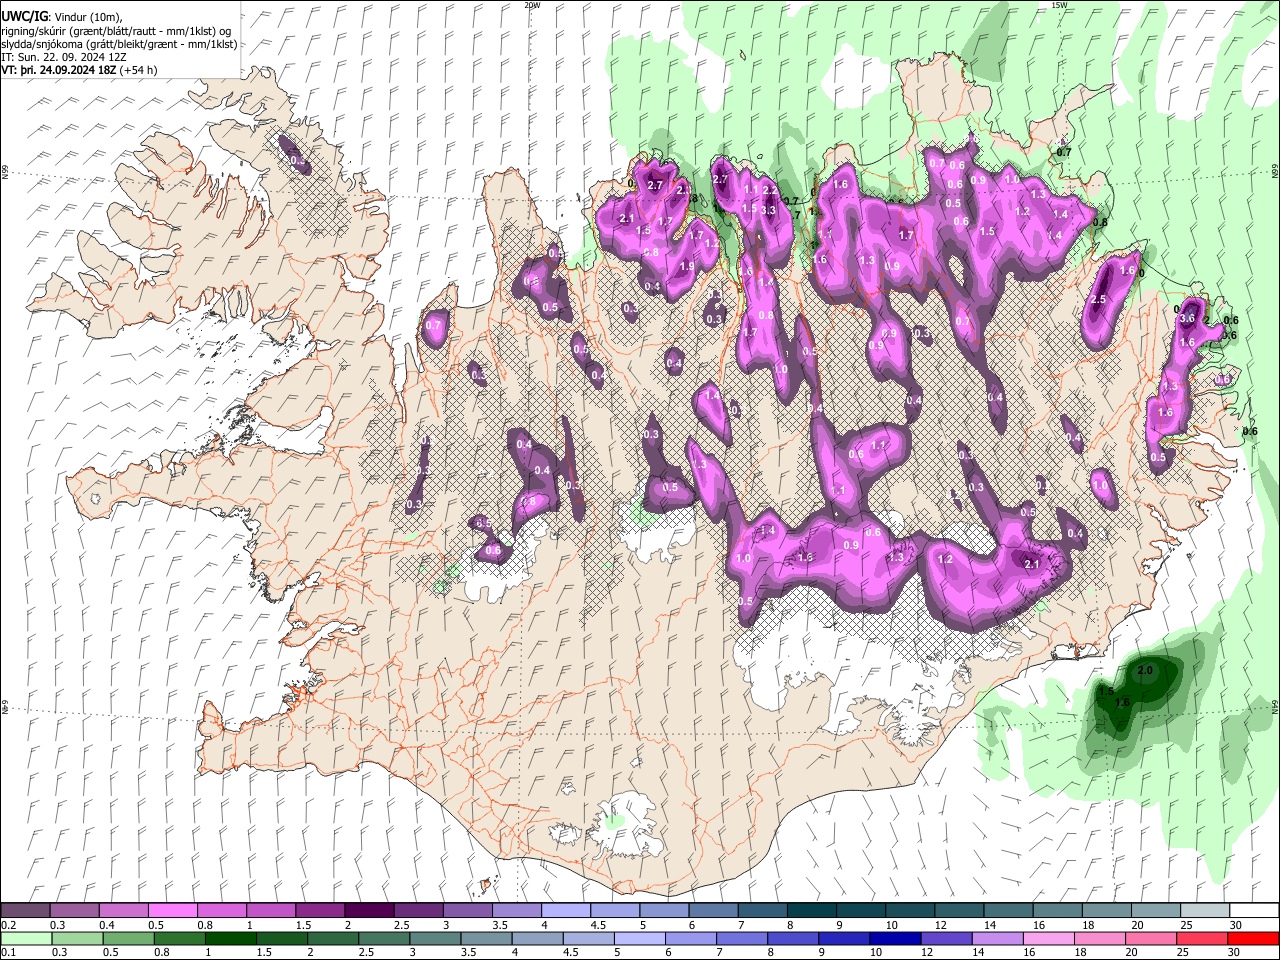This screenshot has width=1280, height=960.
Task: Pick the salmon-red swatch at 25 on the rain scale
Action: 1202,938
